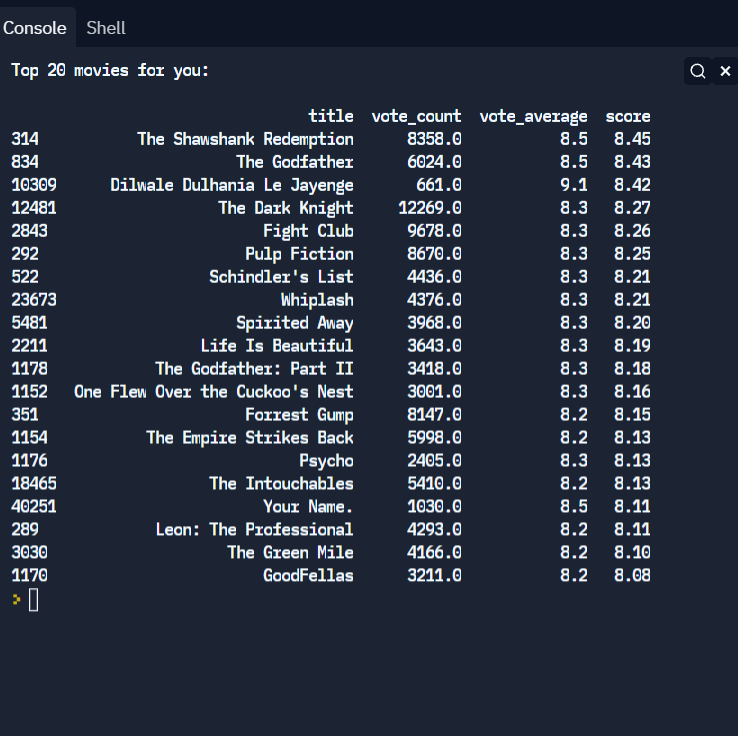Select 'Psycho' title text

pos(326,461)
